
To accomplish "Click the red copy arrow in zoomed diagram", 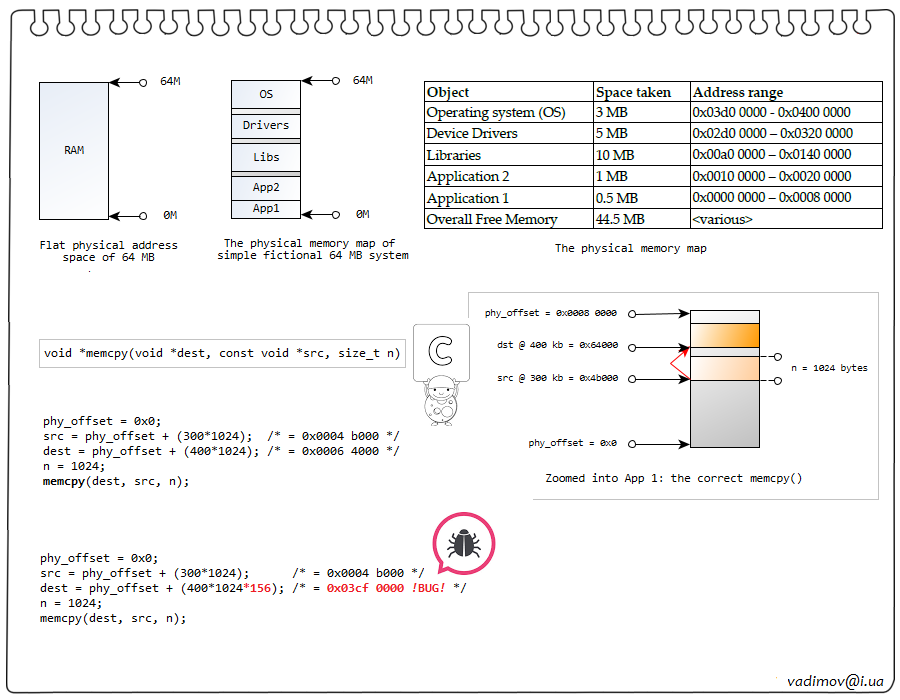I will click(x=682, y=364).
